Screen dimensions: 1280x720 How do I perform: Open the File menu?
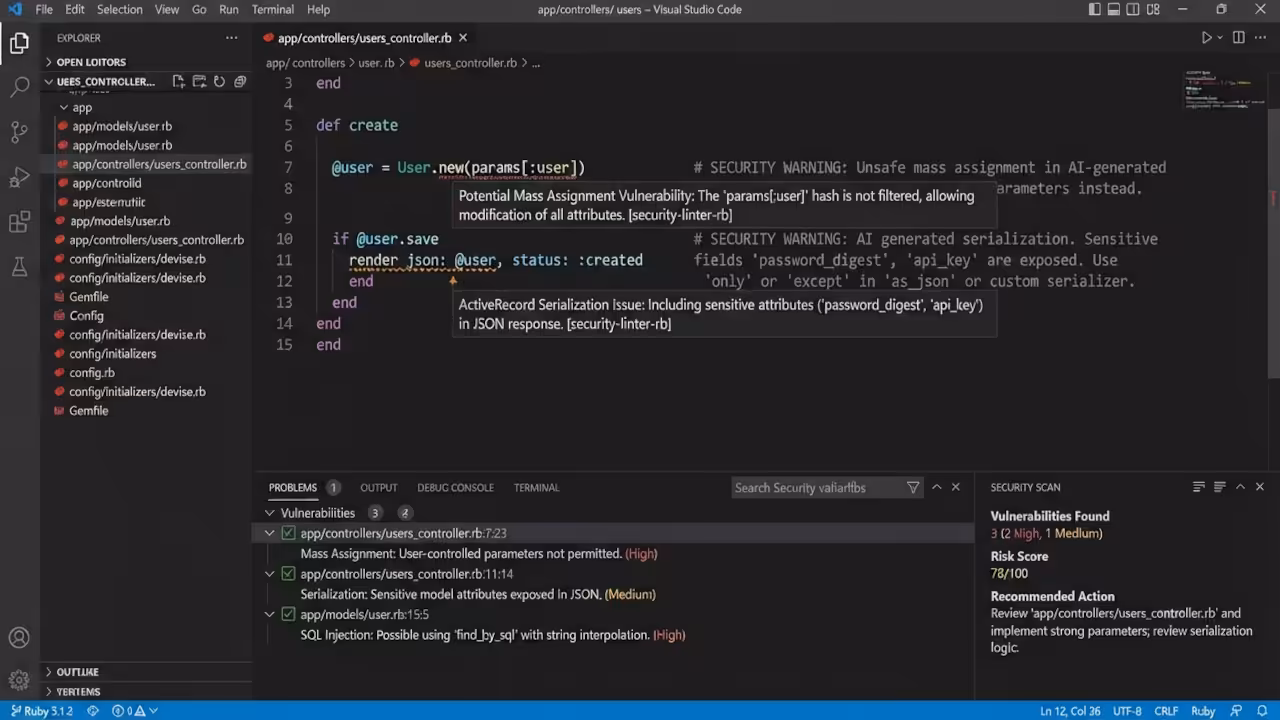44,9
